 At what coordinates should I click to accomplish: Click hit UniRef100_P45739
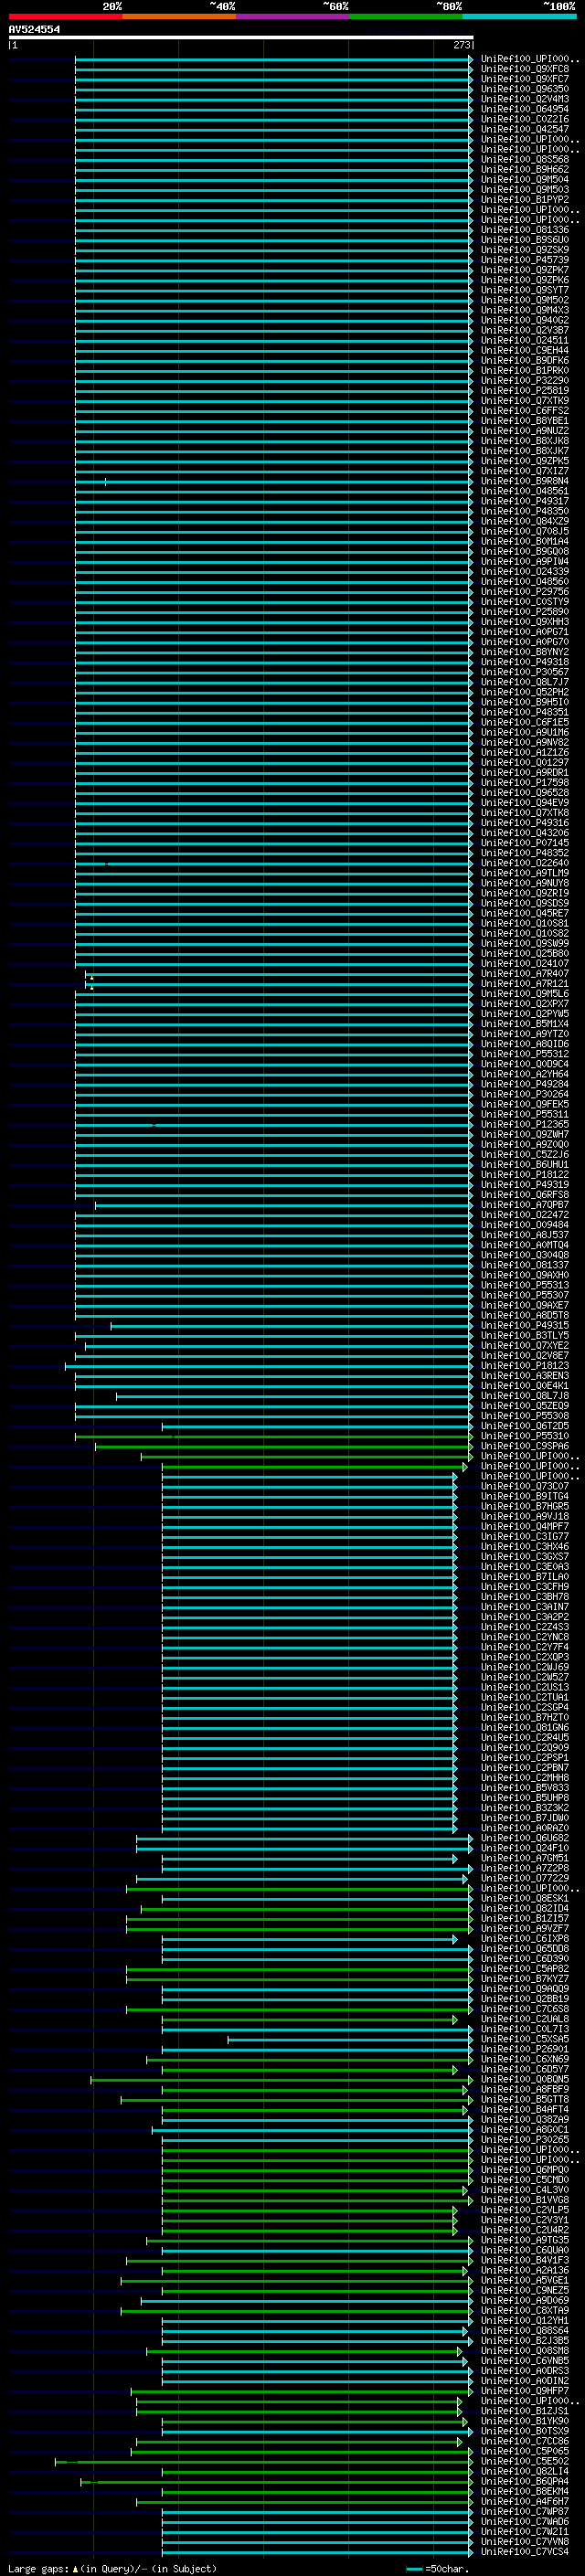525,260
